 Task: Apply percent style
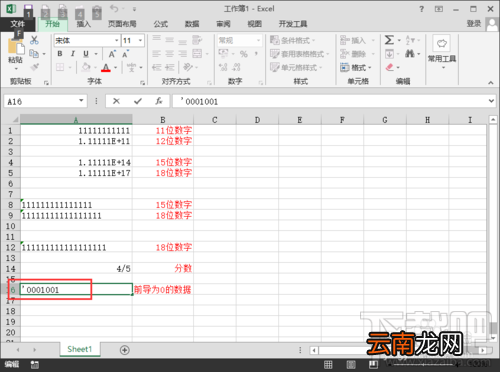(x=244, y=54)
